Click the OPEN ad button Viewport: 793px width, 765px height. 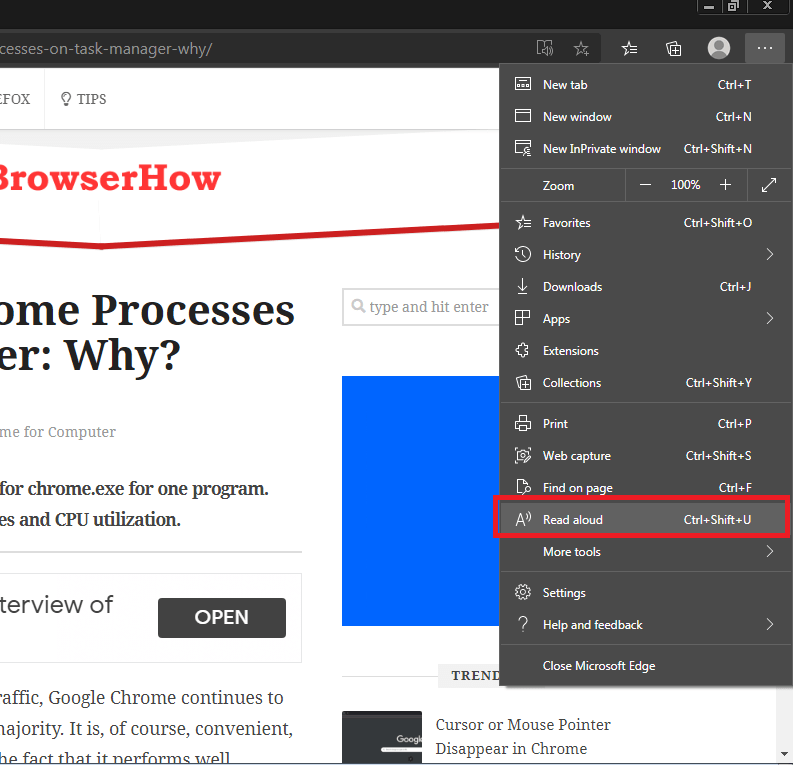click(222, 617)
